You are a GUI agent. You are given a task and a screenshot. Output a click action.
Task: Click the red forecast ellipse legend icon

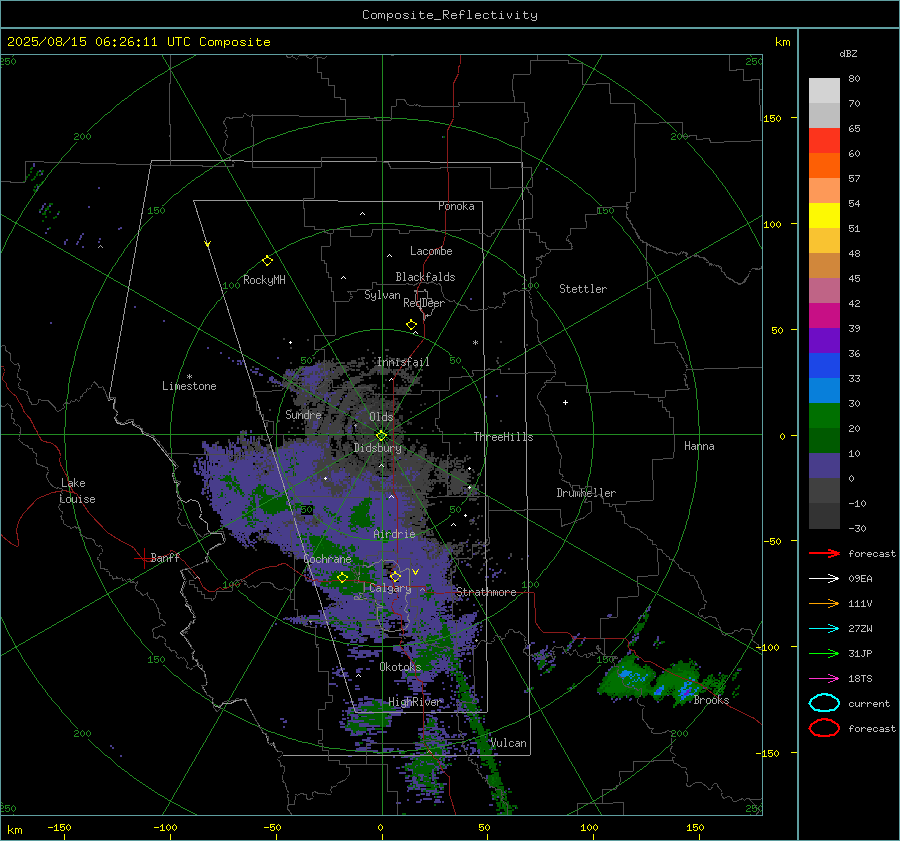tap(824, 728)
